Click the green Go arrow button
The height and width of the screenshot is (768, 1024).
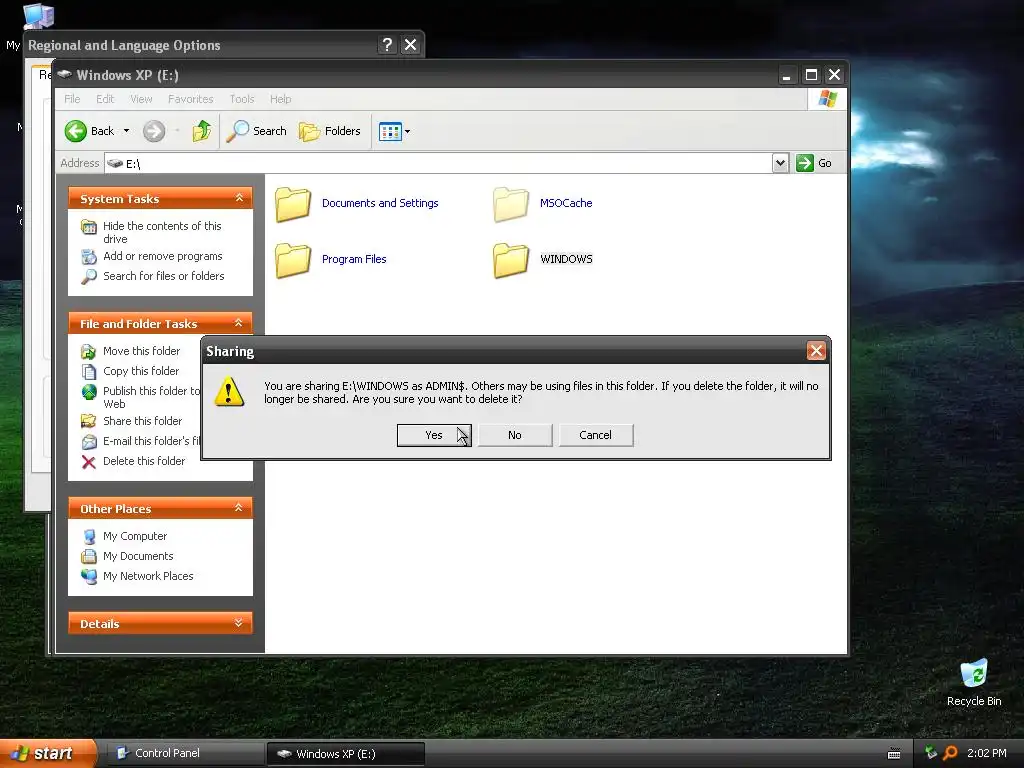tap(805, 163)
